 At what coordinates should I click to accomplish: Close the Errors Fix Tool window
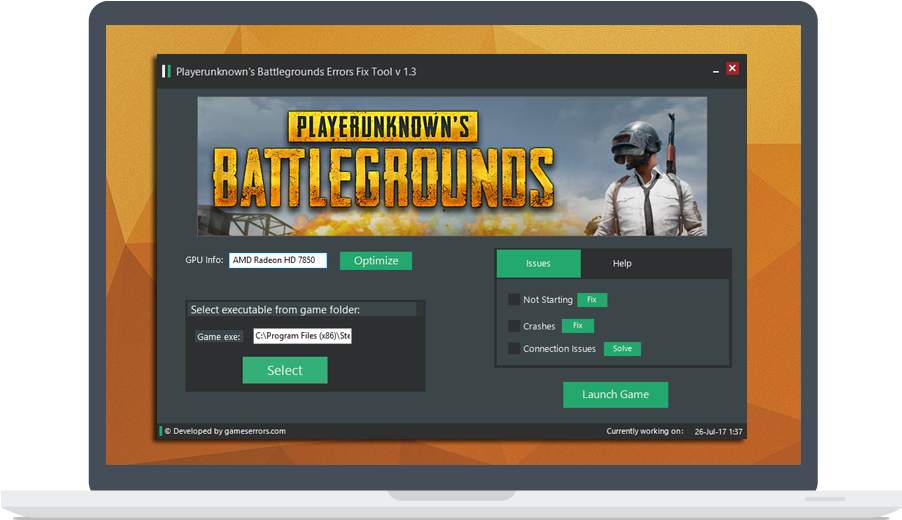[x=732, y=68]
